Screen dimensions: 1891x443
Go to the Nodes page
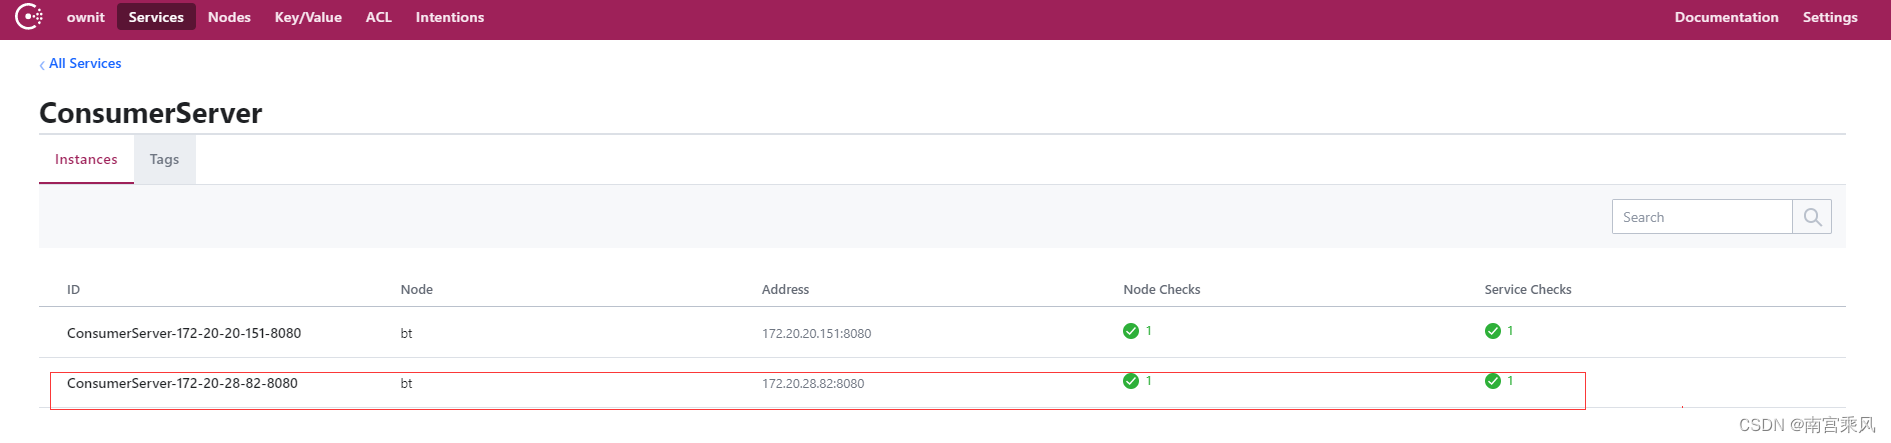click(229, 17)
